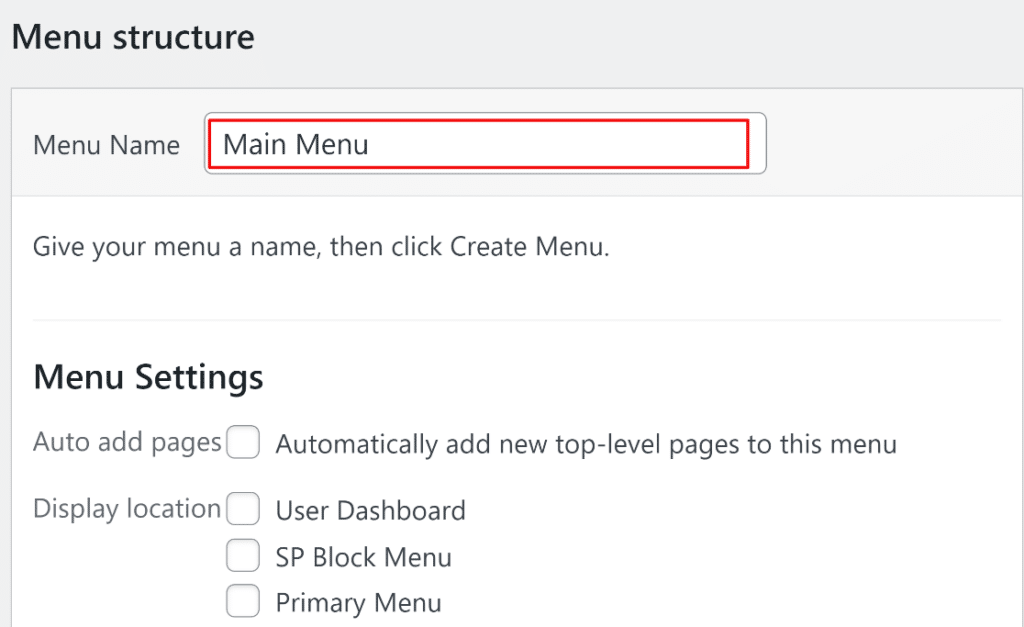Click the Menu structure page heading
The height and width of the screenshot is (627, 1024).
point(133,37)
